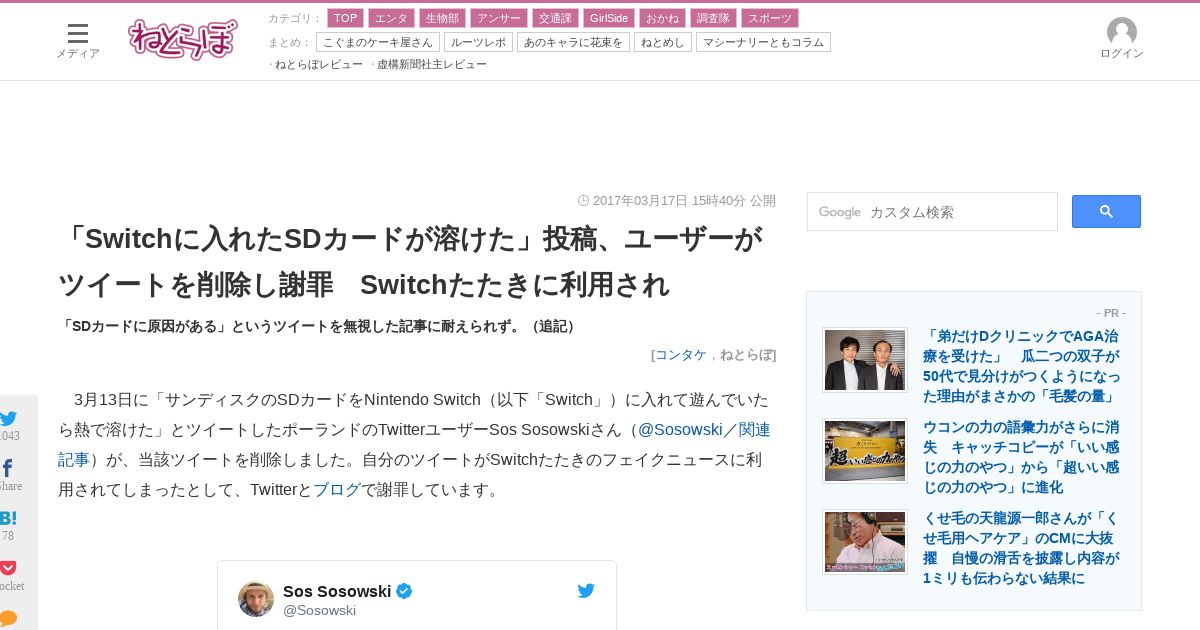Click the verified badge next to Sos Sosowski
This screenshot has width=1200, height=630.
404,591
